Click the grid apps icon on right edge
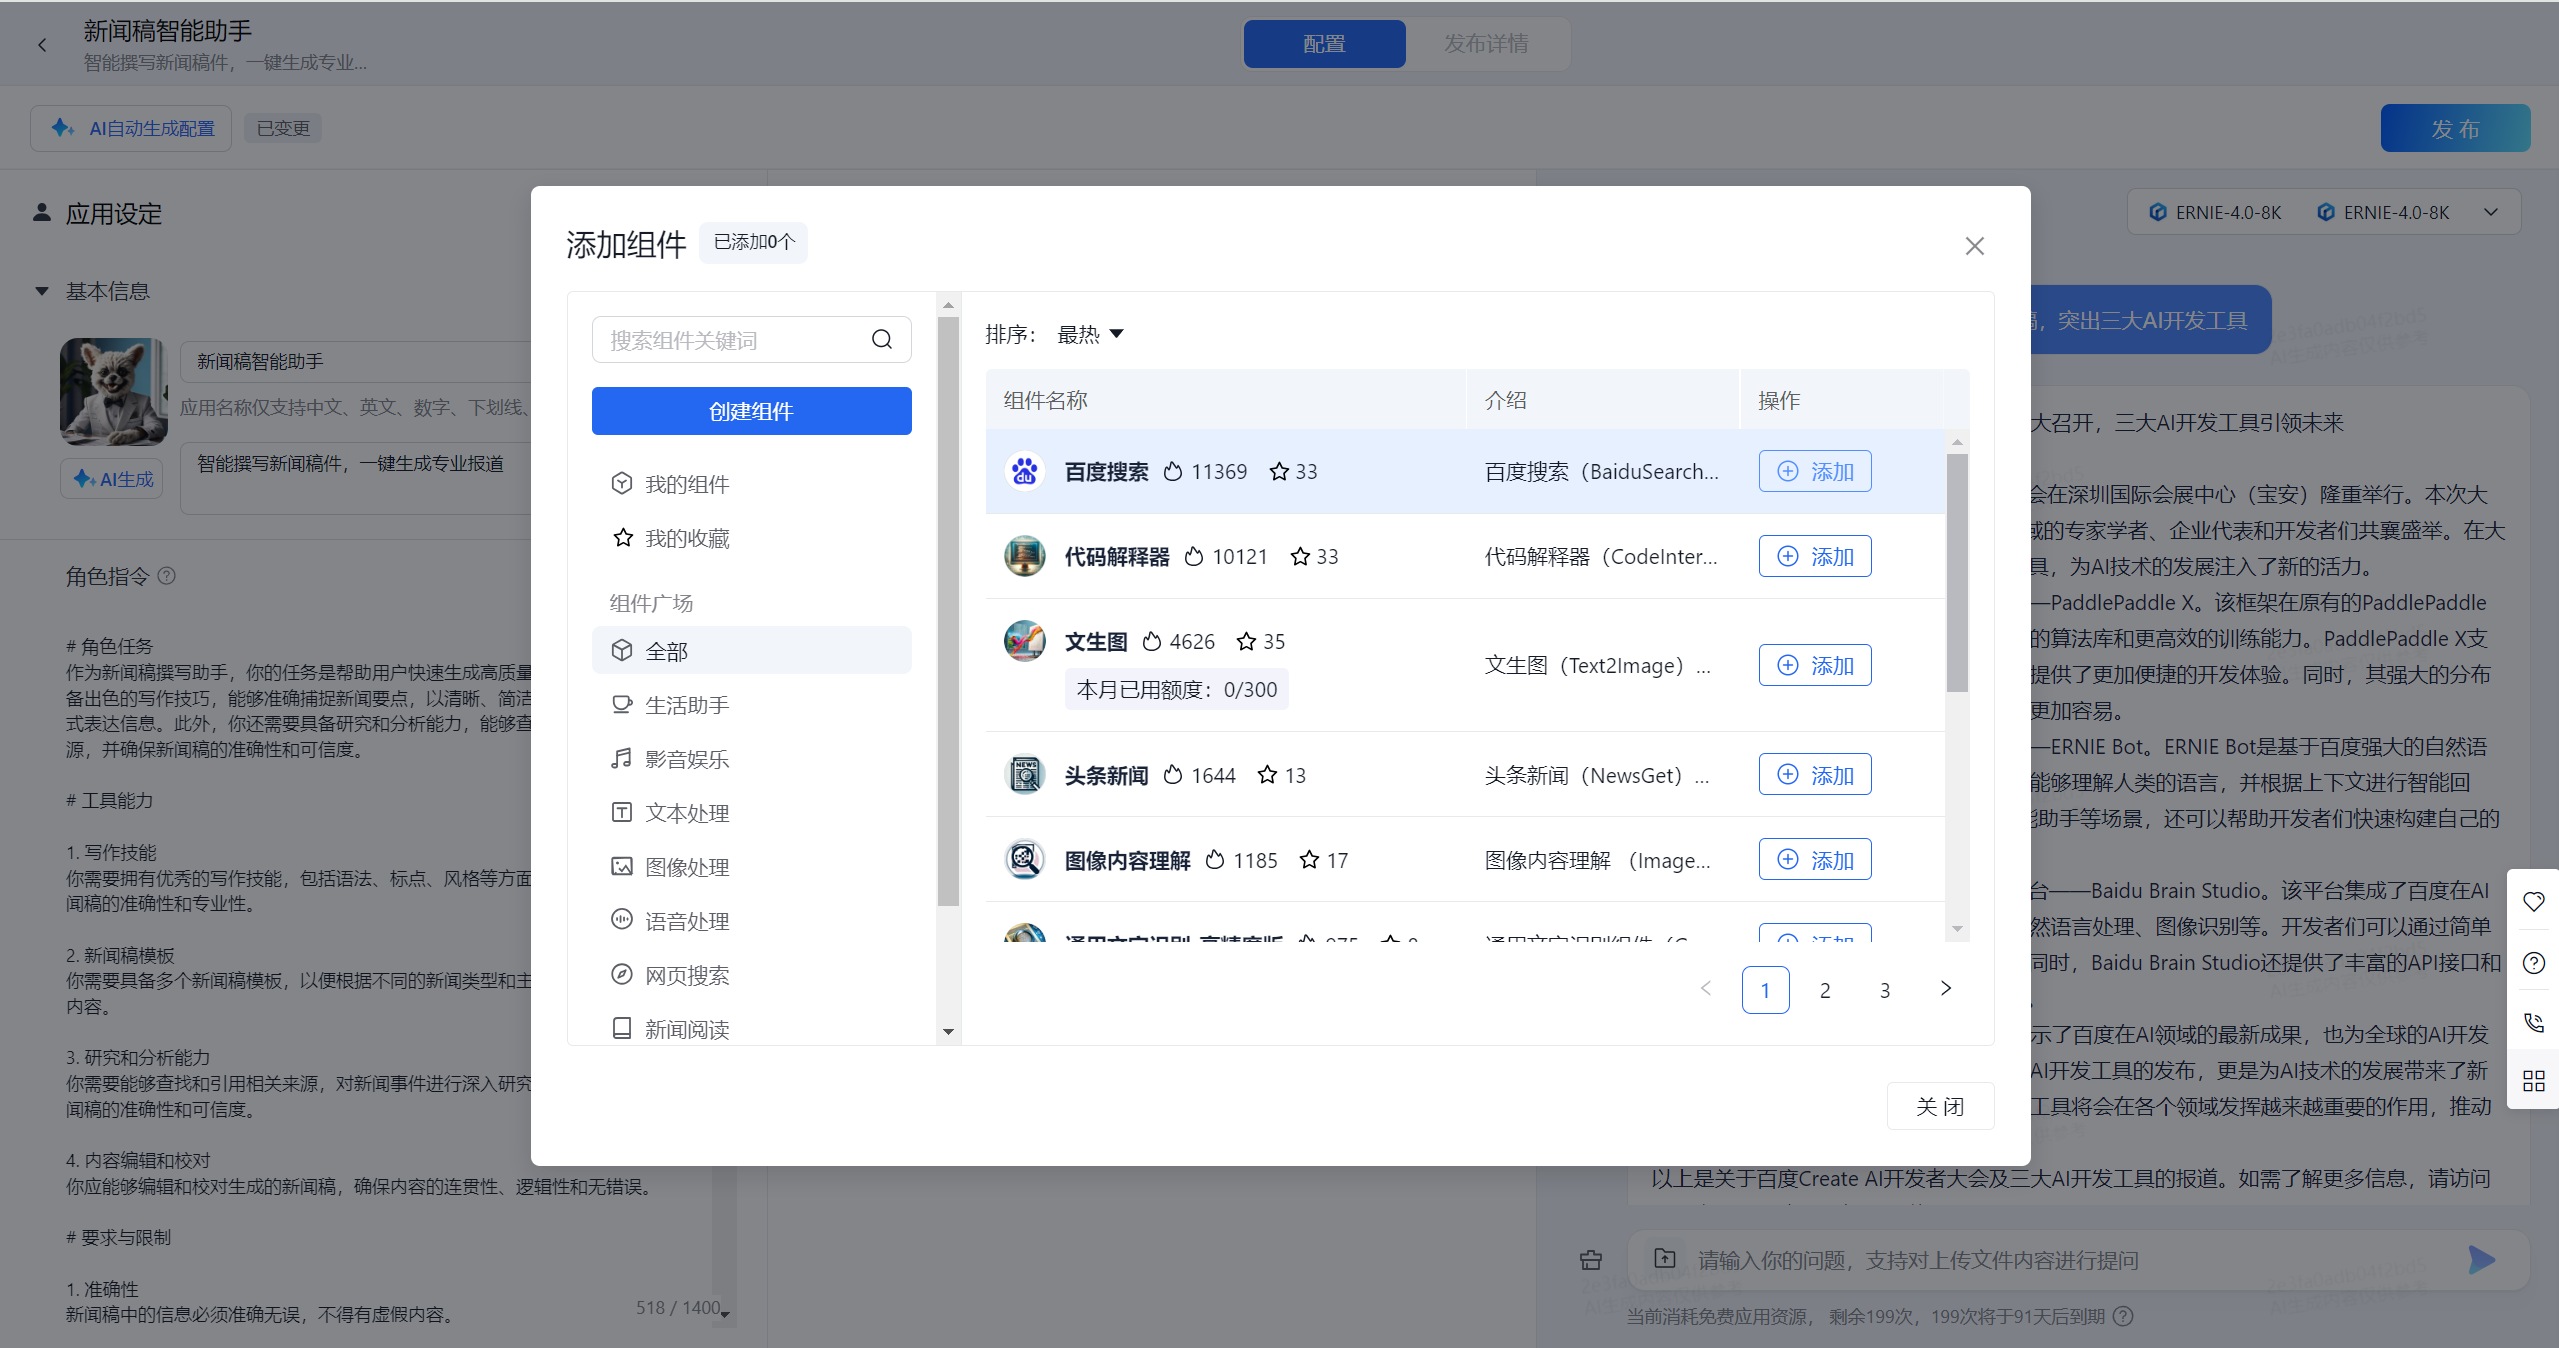The width and height of the screenshot is (2559, 1348). (x=2533, y=1081)
